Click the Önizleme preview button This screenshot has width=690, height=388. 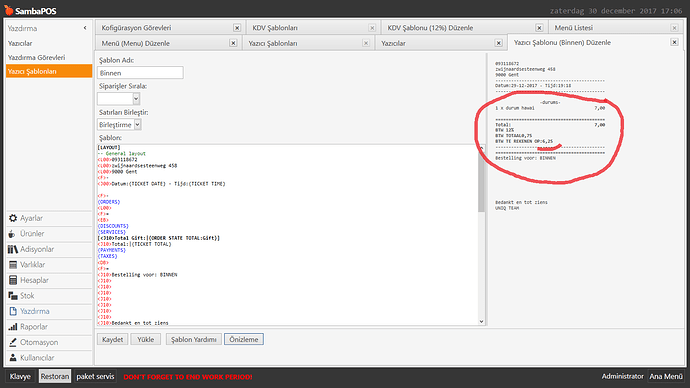point(244,339)
